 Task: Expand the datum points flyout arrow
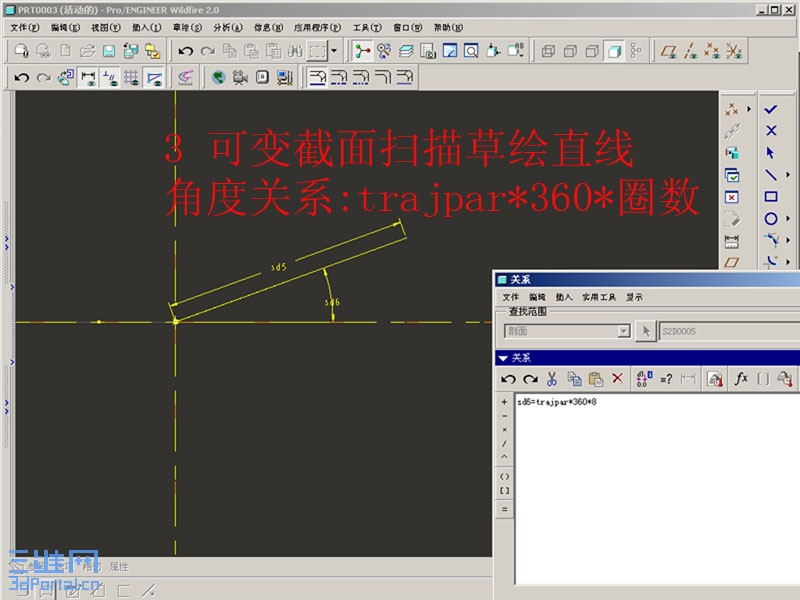749,109
